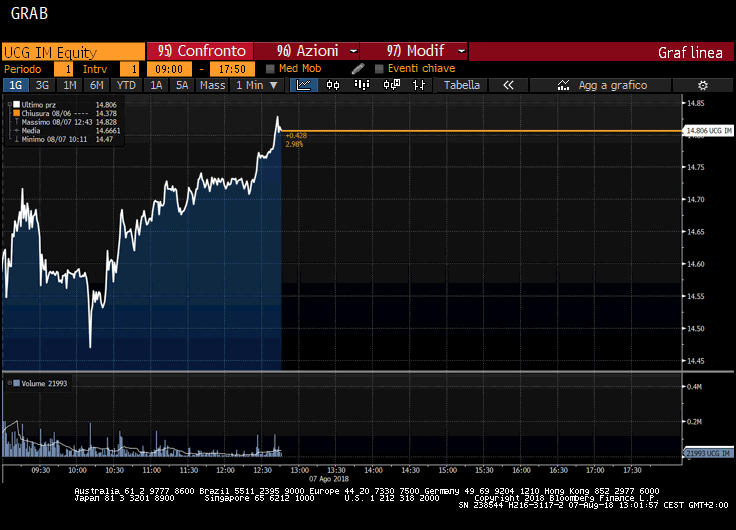
Task: Click the +0.428 change annotation
Action: 296,136
